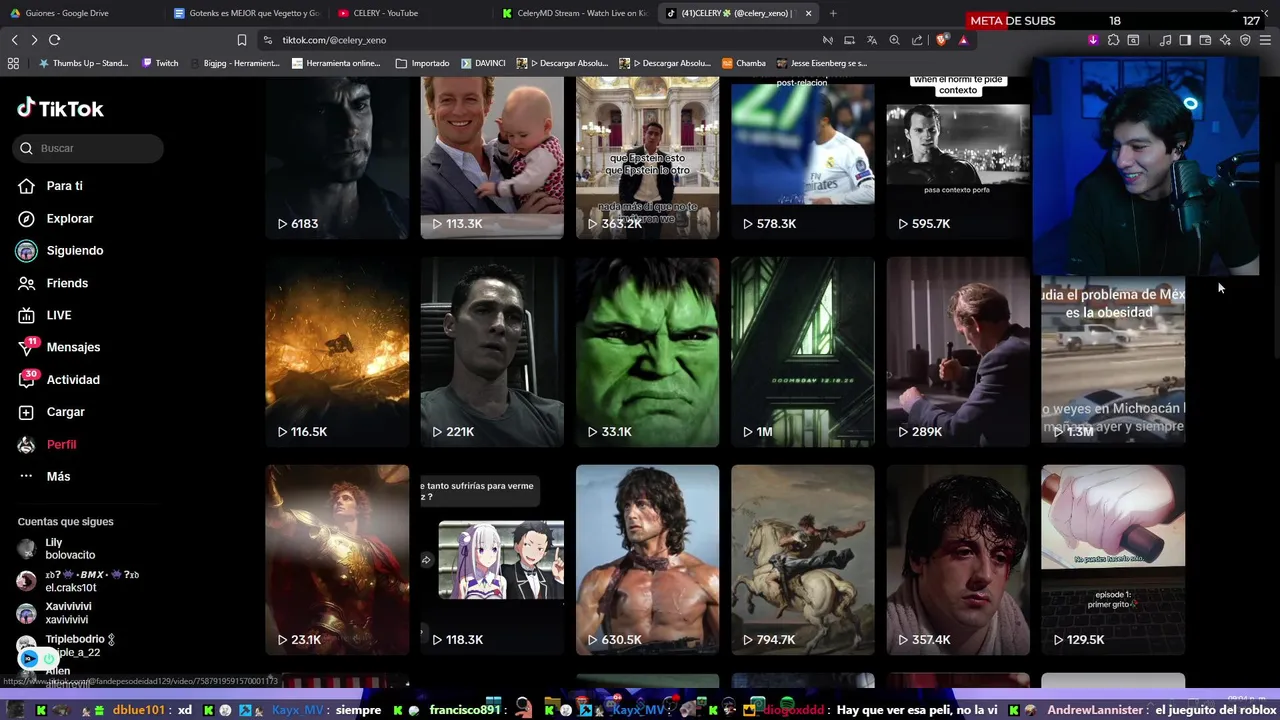The height and width of the screenshot is (720, 1280).
Task: Open the Chamba bookmark
Action: click(x=743, y=63)
